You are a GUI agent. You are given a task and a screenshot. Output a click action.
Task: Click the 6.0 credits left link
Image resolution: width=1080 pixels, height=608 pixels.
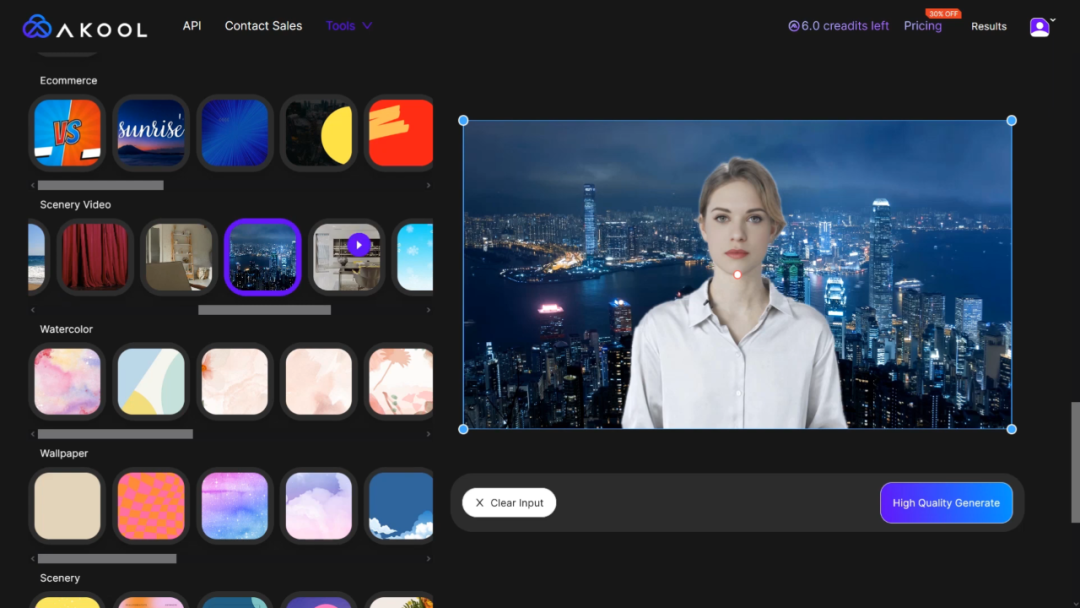pos(838,26)
